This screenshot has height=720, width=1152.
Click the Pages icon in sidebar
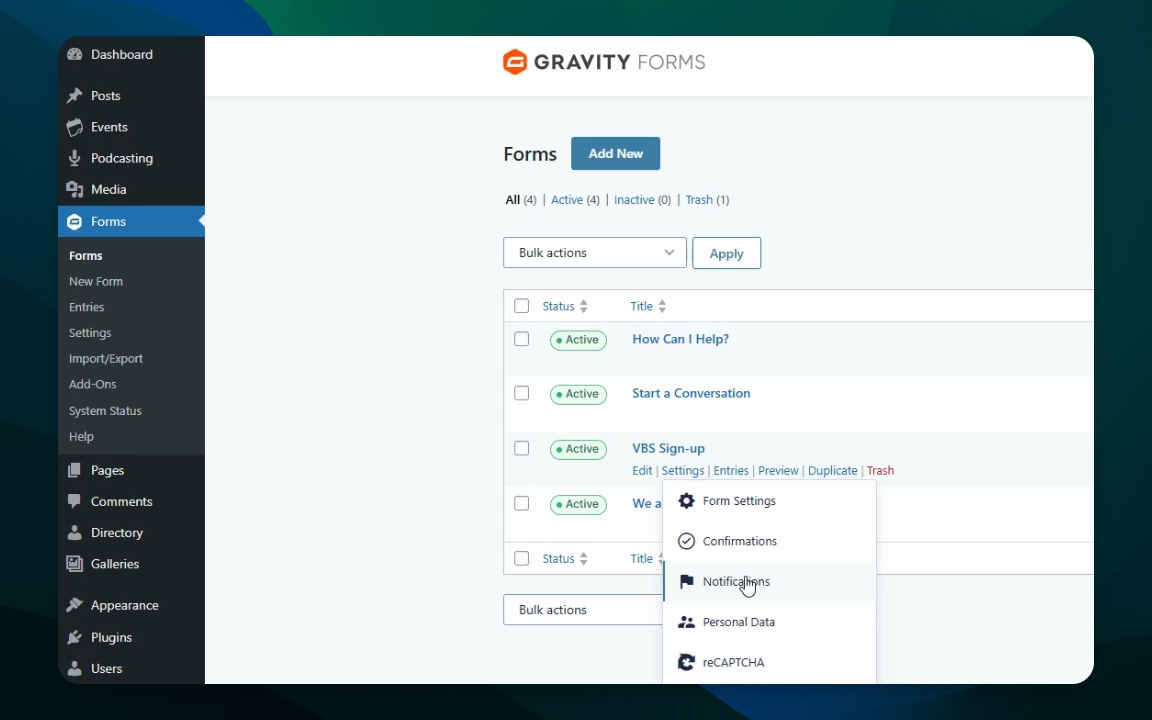pos(74,470)
